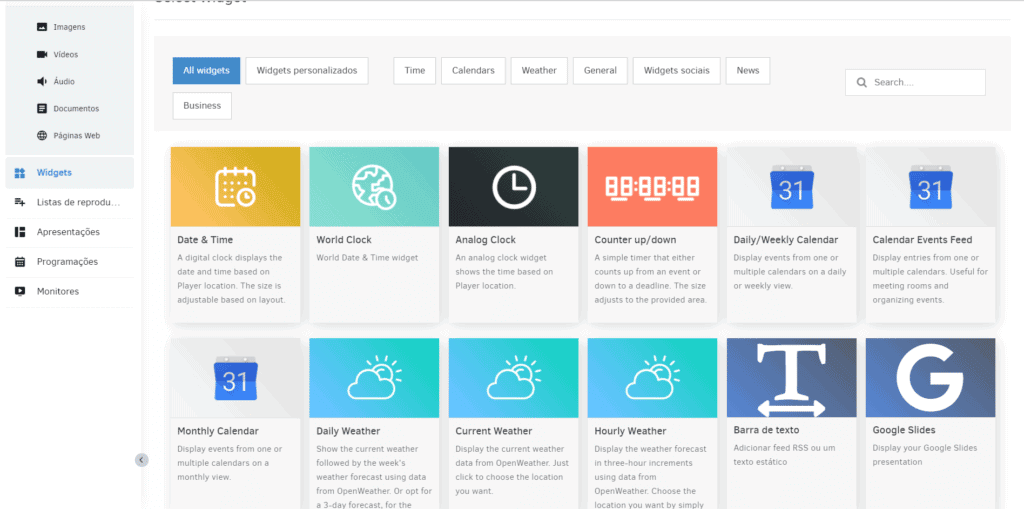Click the Monitores screen icon
This screenshot has width=1024, height=509.
(x=20, y=291)
